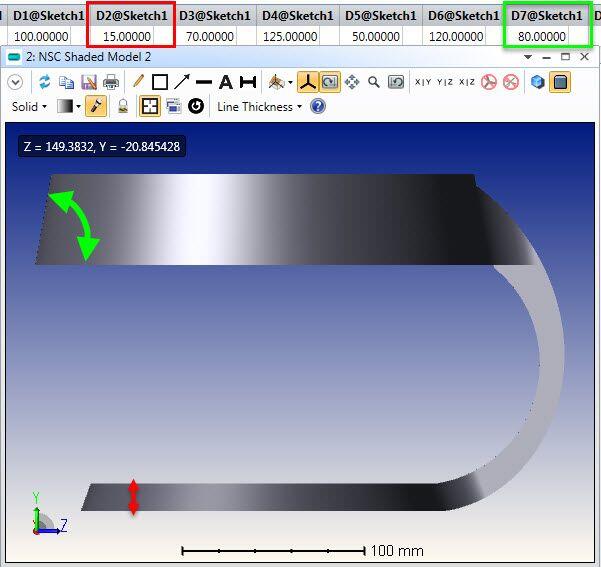
Task: Switch to the Y|Z view
Action: [445, 82]
